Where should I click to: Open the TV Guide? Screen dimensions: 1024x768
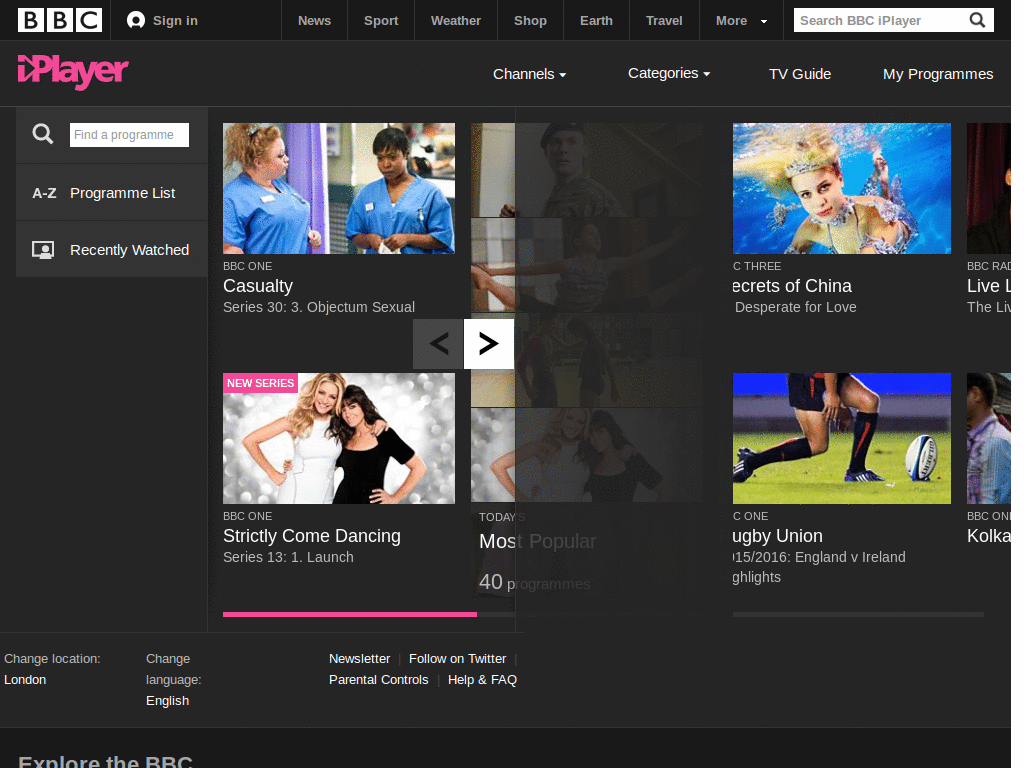[x=799, y=73]
